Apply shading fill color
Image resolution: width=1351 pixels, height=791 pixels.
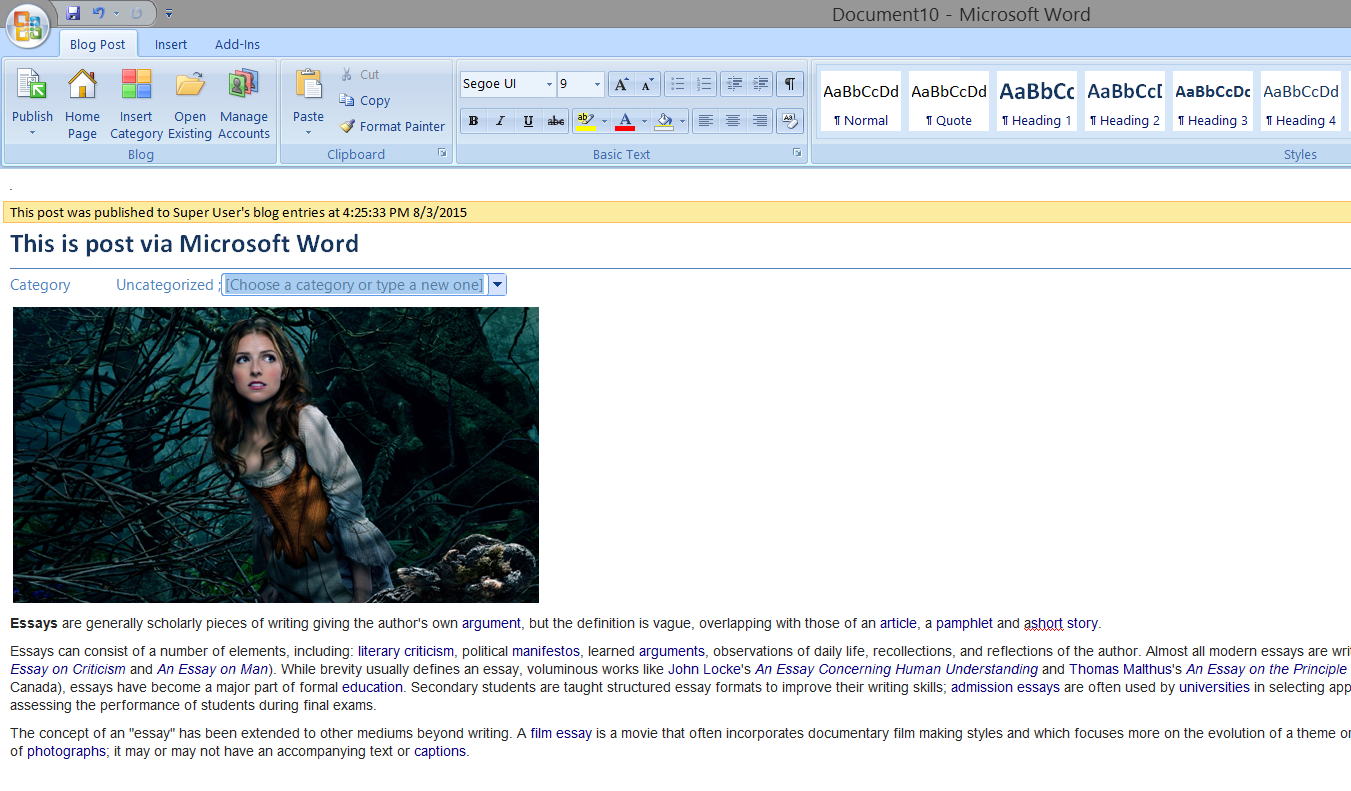click(x=664, y=121)
